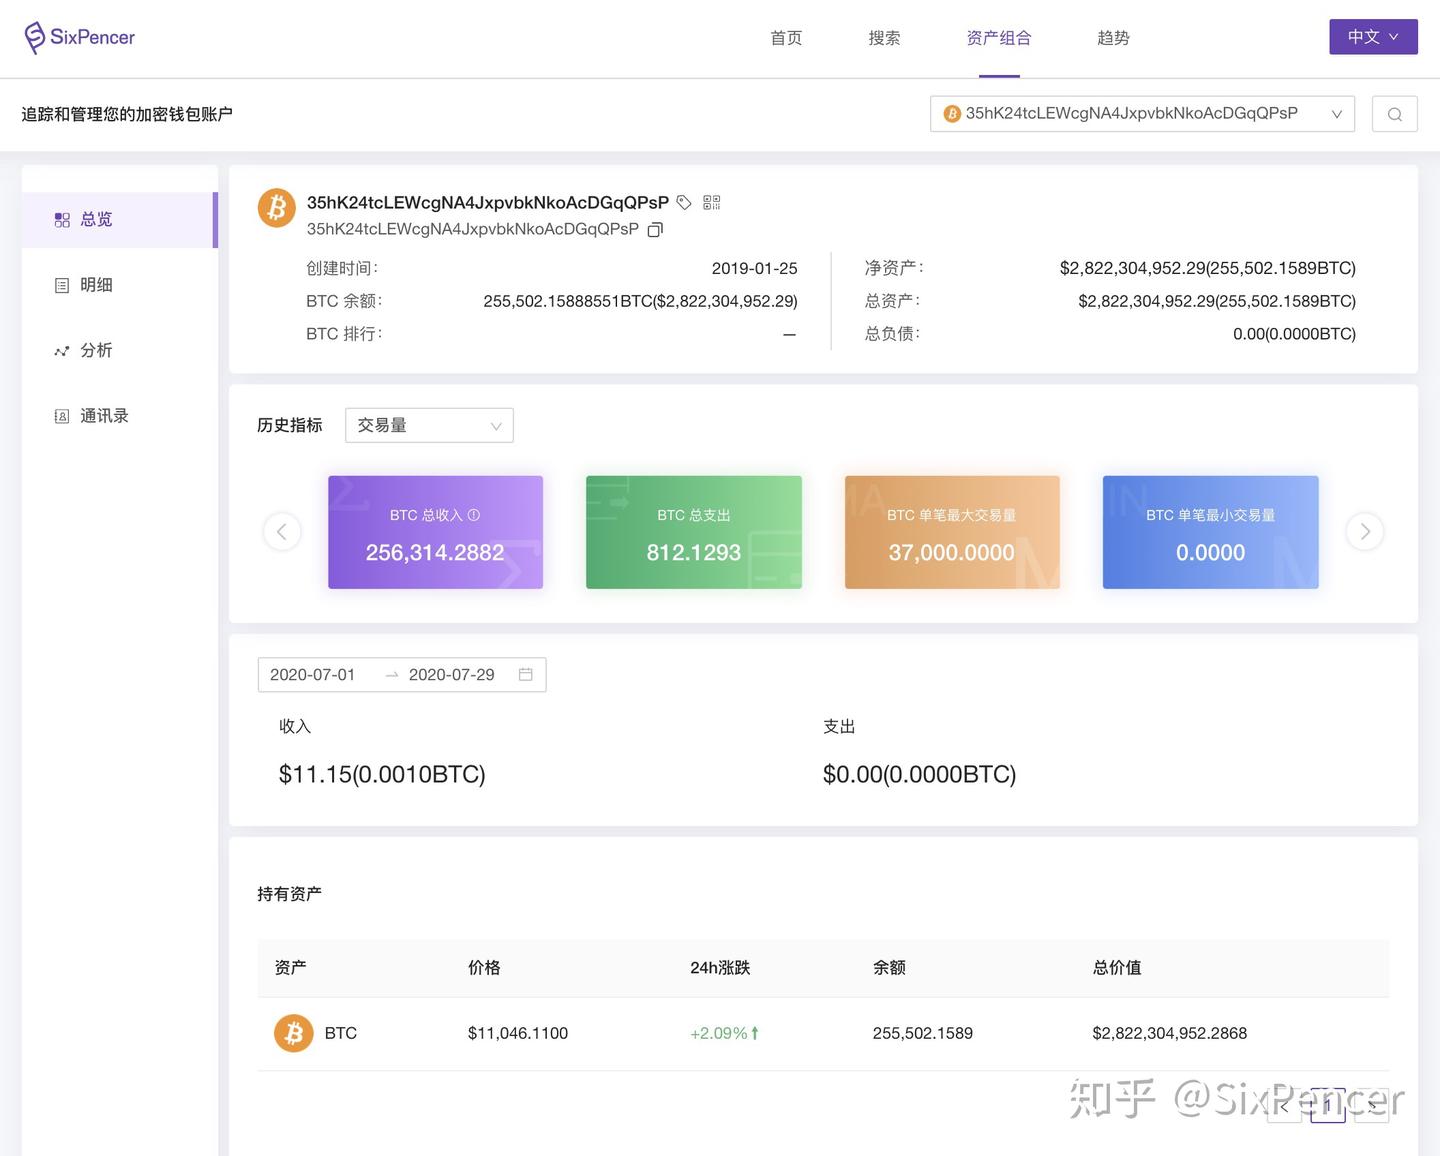Click the right carousel arrow for metrics

(1364, 531)
